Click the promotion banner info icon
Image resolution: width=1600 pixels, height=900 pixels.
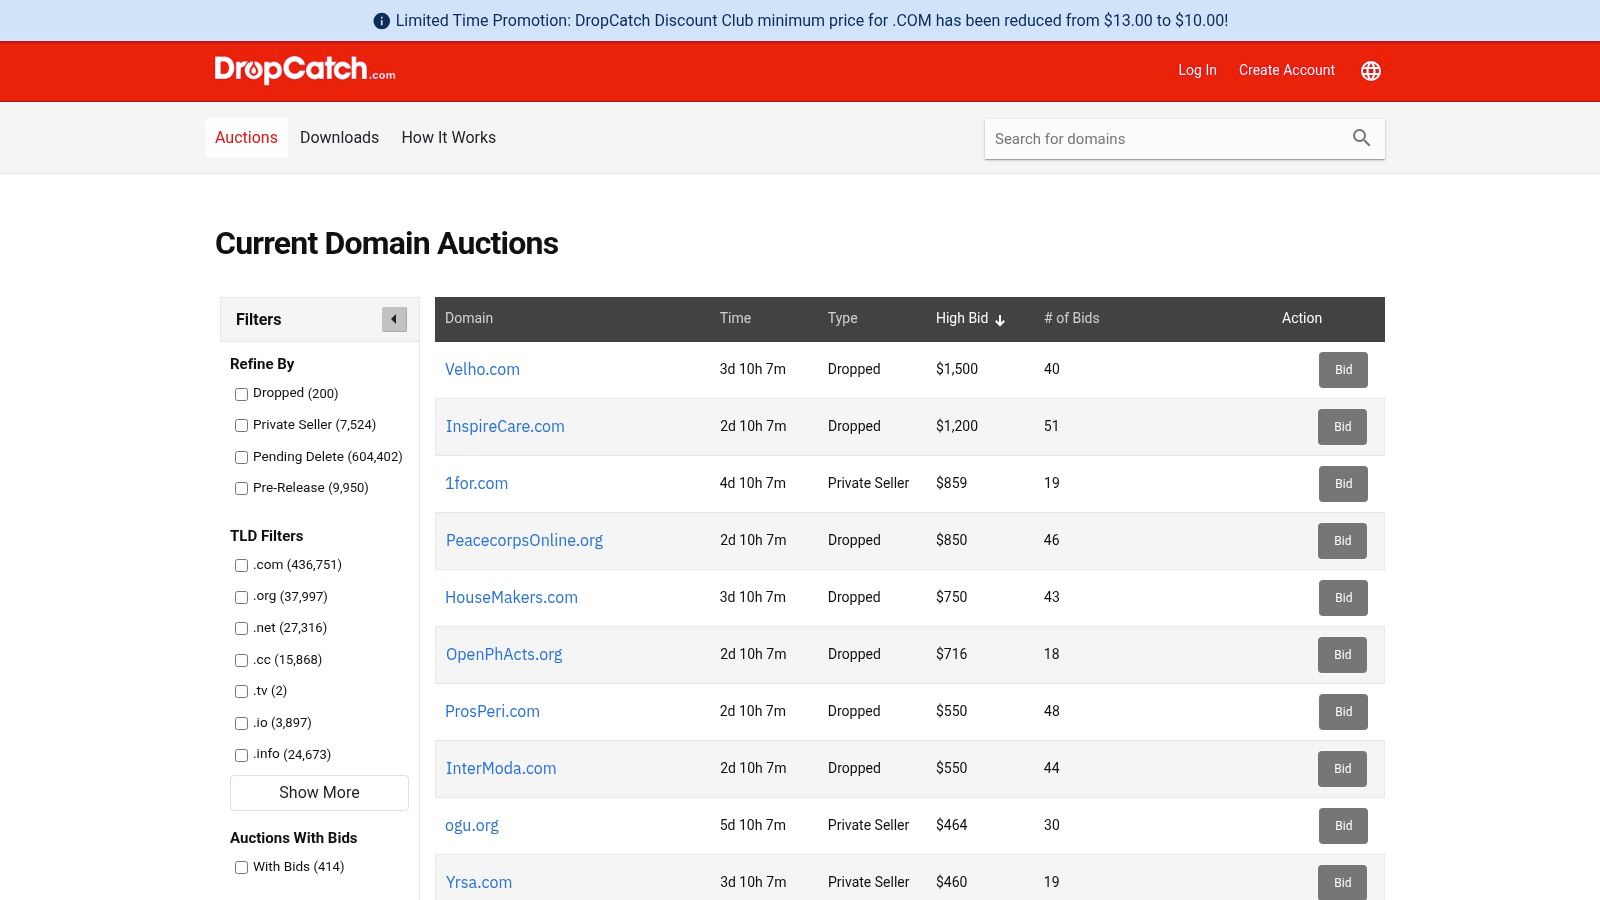[x=381, y=21]
